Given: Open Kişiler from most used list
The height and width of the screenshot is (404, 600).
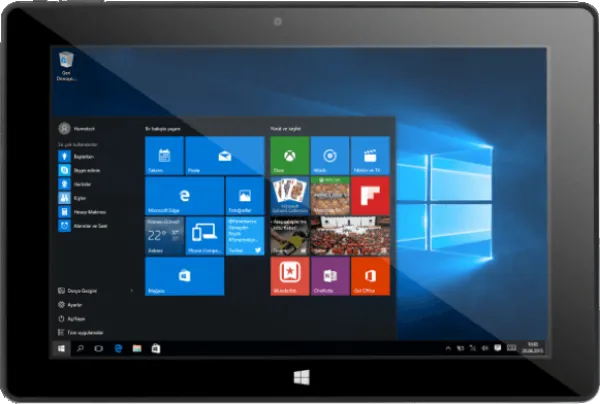Looking at the screenshot, I should pos(73,198).
